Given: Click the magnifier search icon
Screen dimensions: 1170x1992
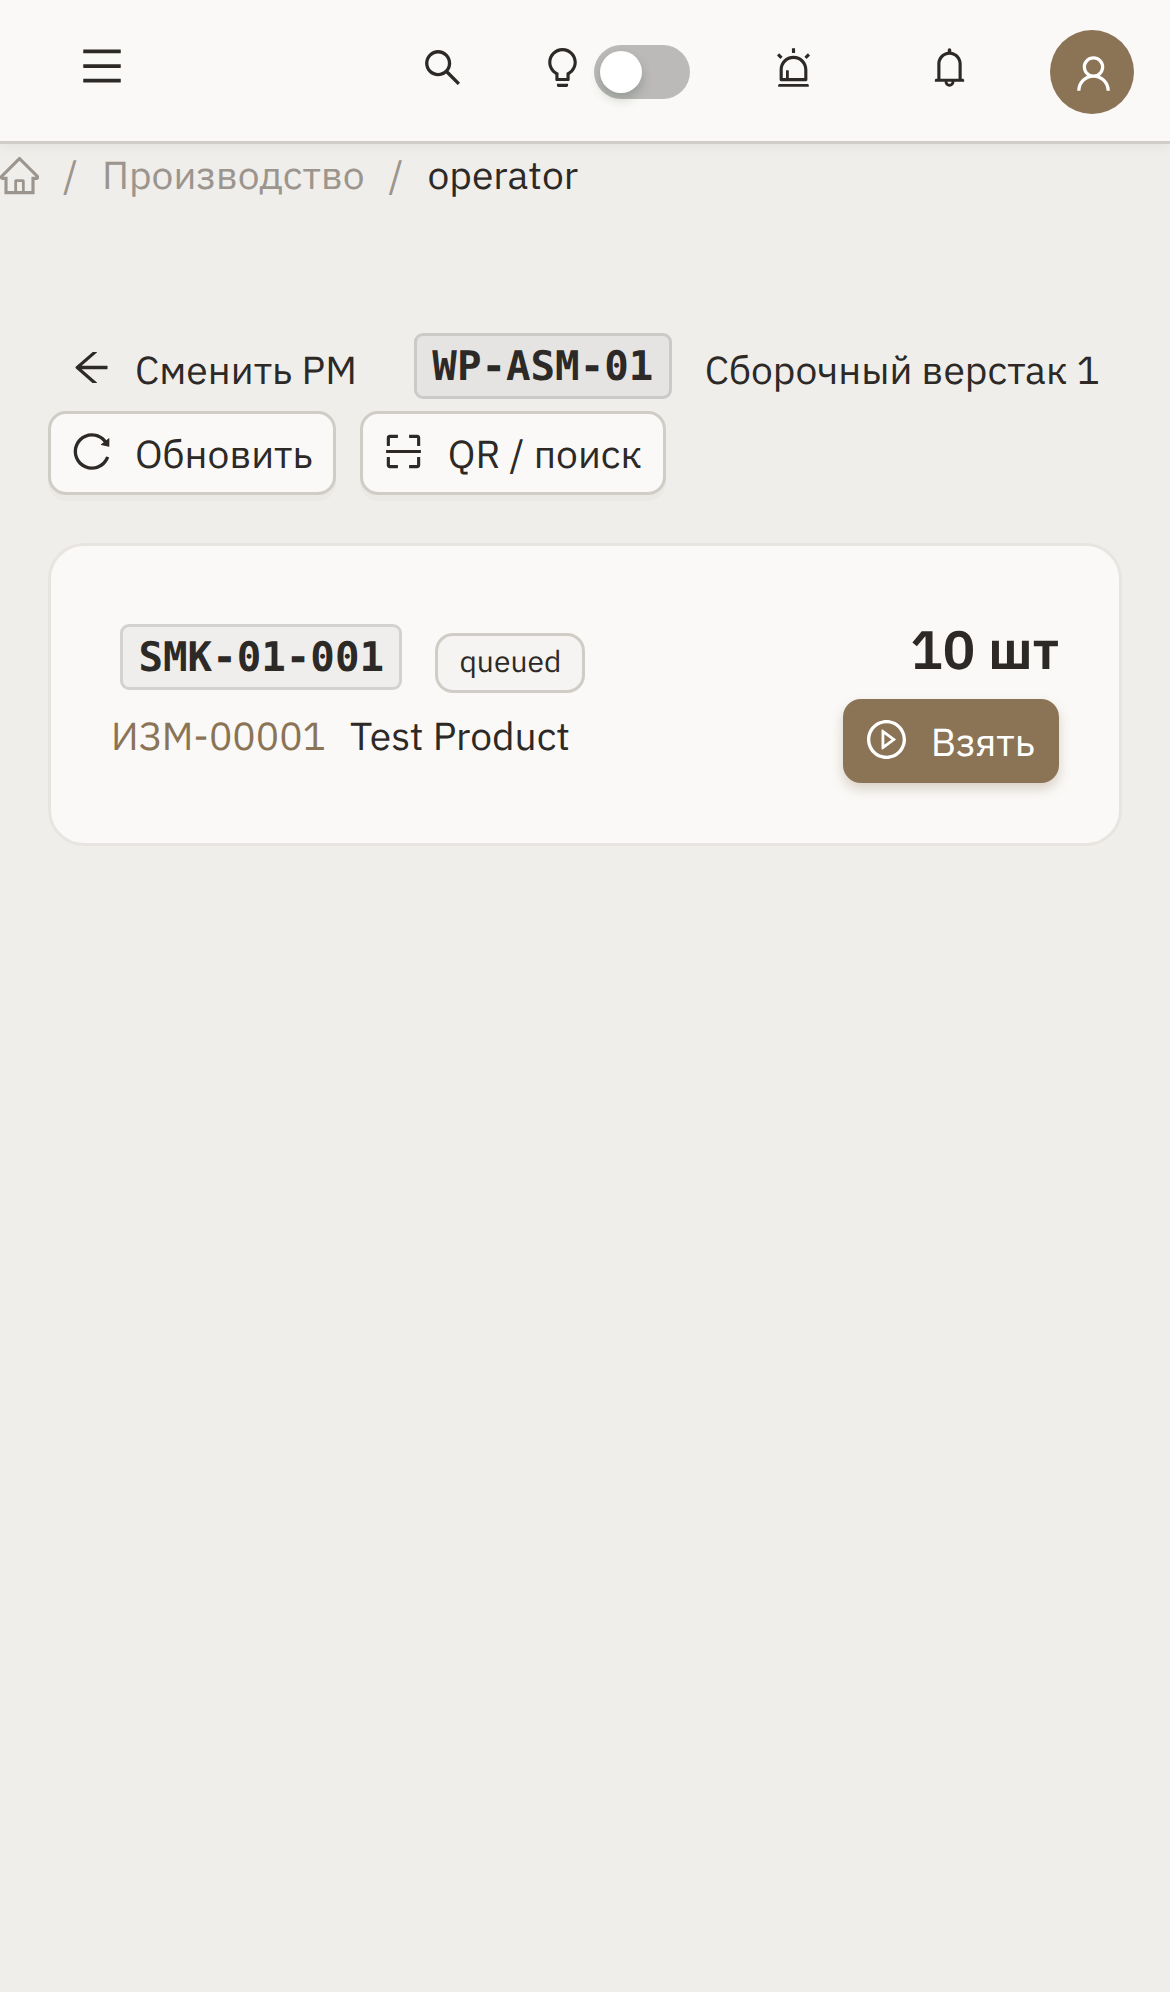Looking at the screenshot, I should click(442, 68).
